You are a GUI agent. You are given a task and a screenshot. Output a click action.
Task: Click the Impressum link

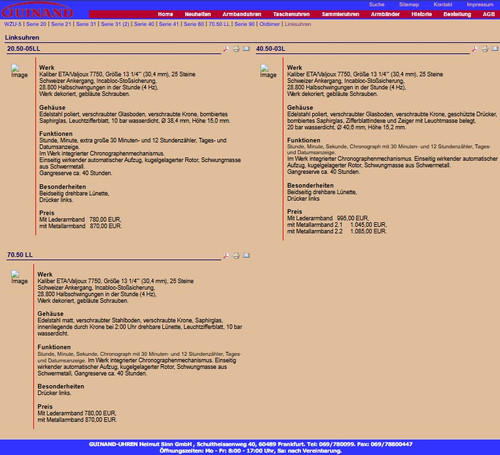[480, 5]
